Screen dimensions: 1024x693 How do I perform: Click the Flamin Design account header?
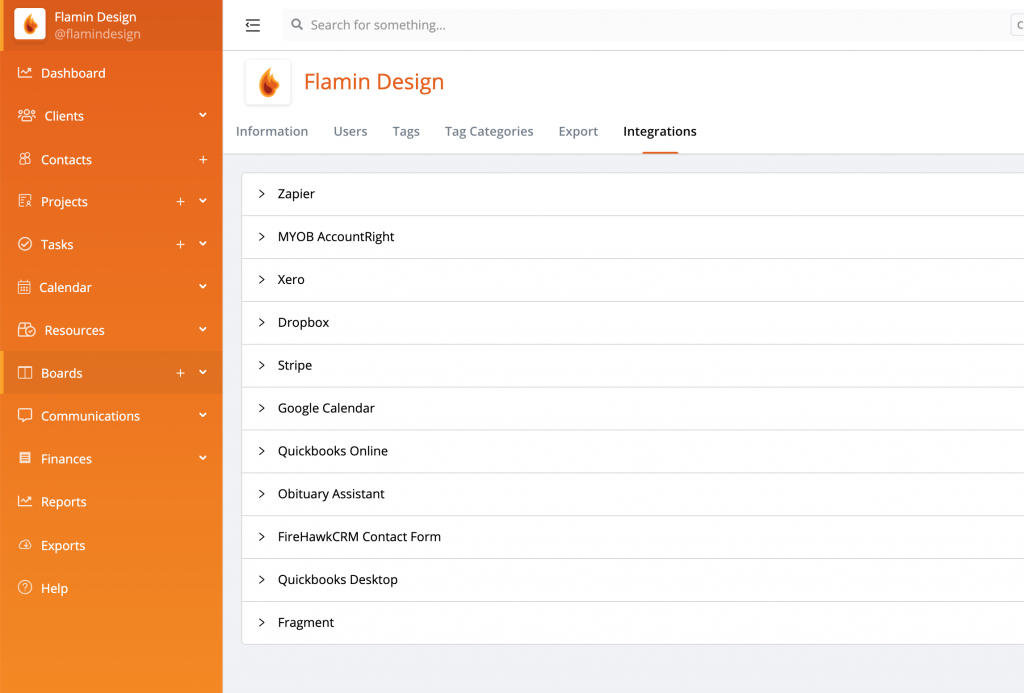(96, 25)
